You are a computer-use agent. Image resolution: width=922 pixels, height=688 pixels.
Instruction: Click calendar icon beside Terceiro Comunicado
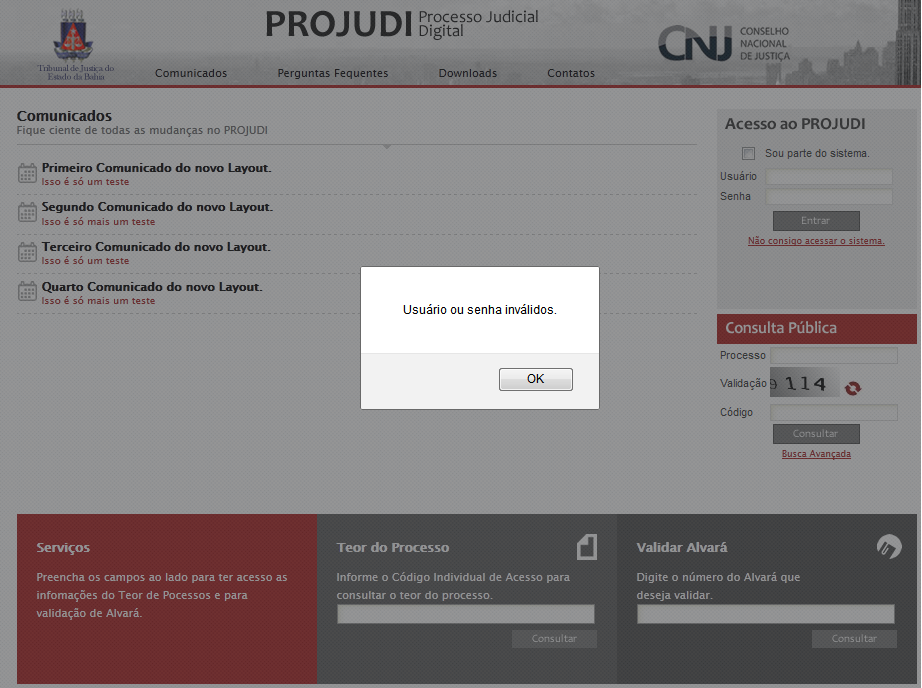pyautogui.click(x=28, y=253)
